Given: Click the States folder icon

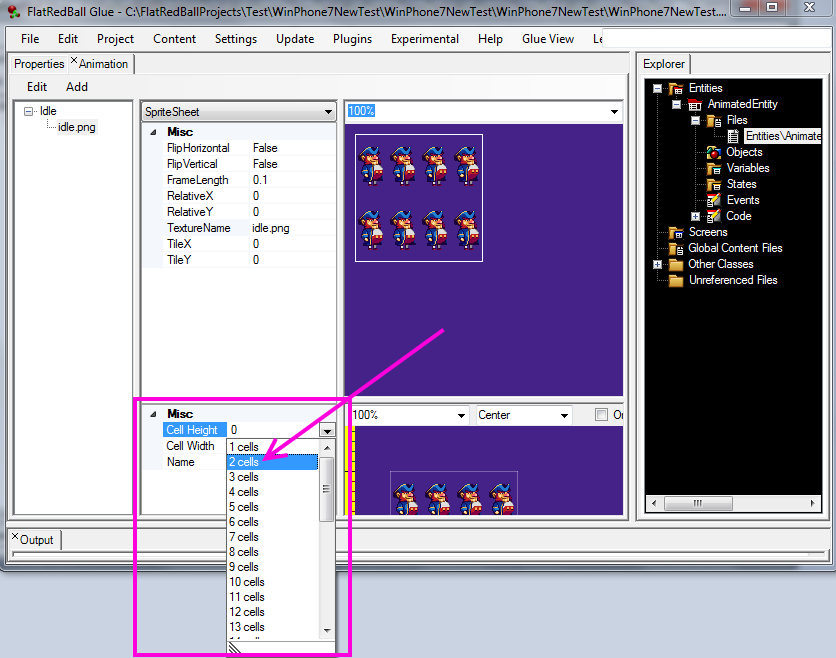Looking at the screenshot, I should coord(713,184).
